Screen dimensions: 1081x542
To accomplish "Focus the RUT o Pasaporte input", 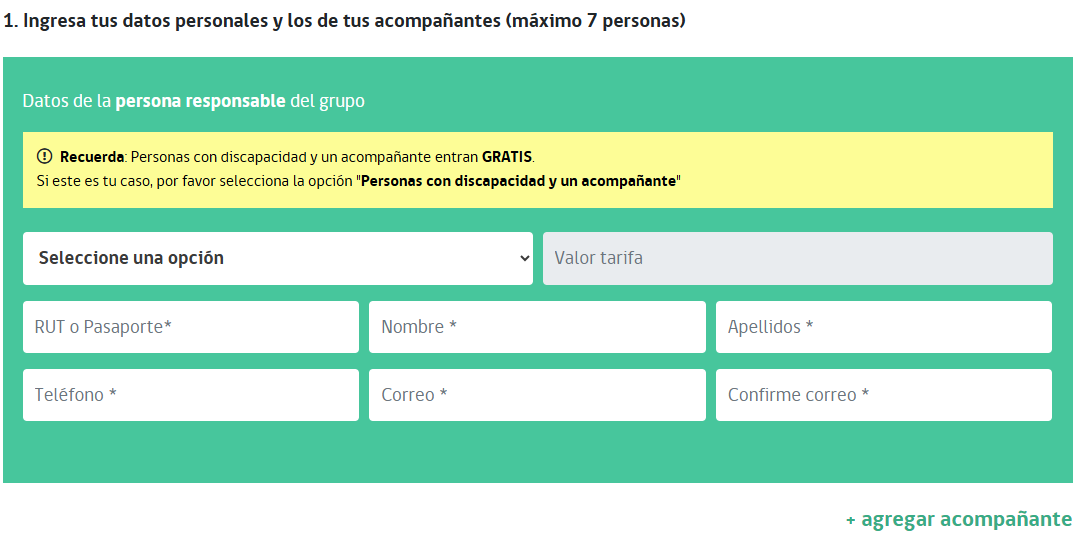I will pos(190,327).
